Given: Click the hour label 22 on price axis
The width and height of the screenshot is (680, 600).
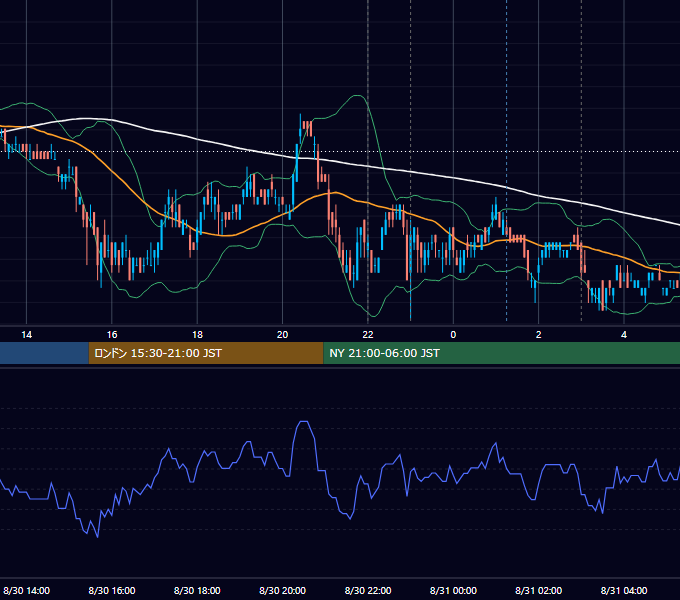Looking at the screenshot, I should (x=368, y=335).
